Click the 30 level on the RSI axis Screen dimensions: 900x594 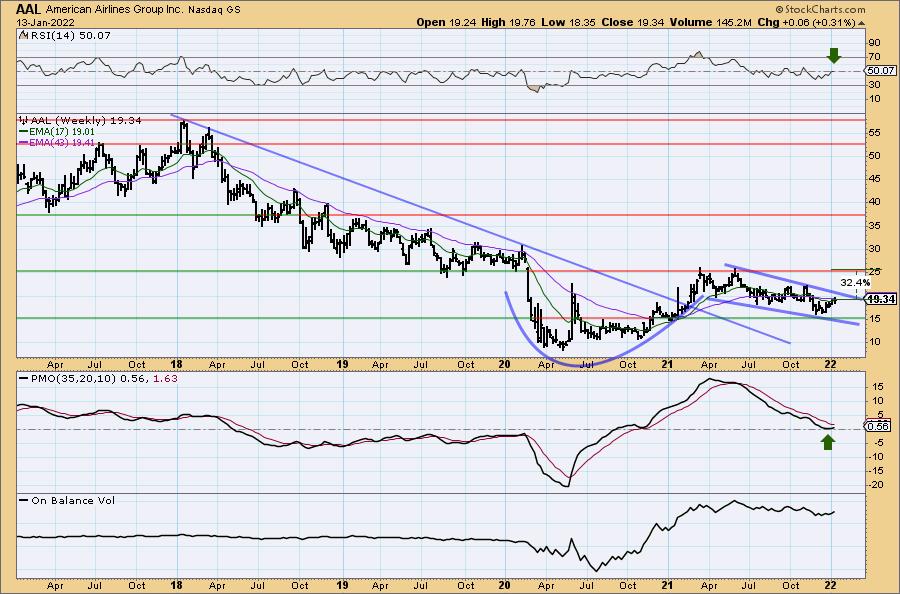coord(875,85)
